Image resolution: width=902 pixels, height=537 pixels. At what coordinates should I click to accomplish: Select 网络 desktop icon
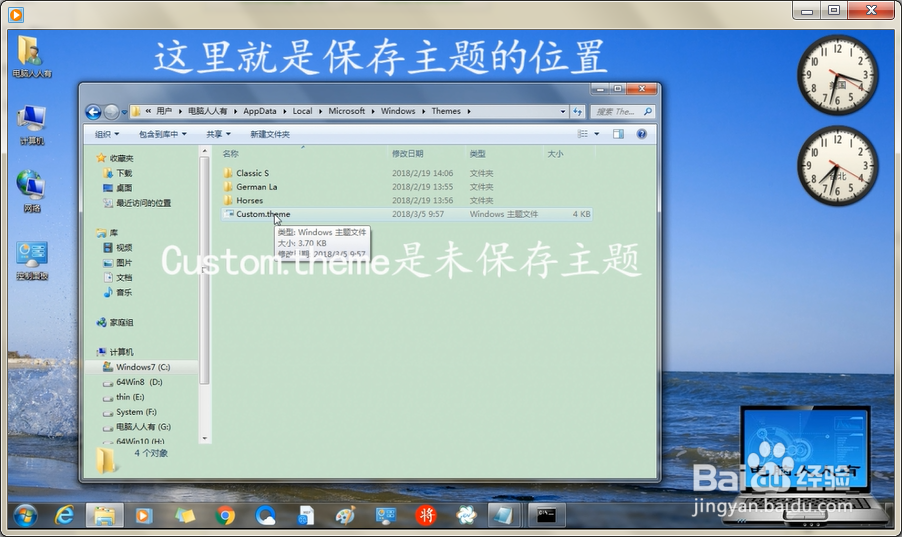pyautogui.click(x=31, y=192)
